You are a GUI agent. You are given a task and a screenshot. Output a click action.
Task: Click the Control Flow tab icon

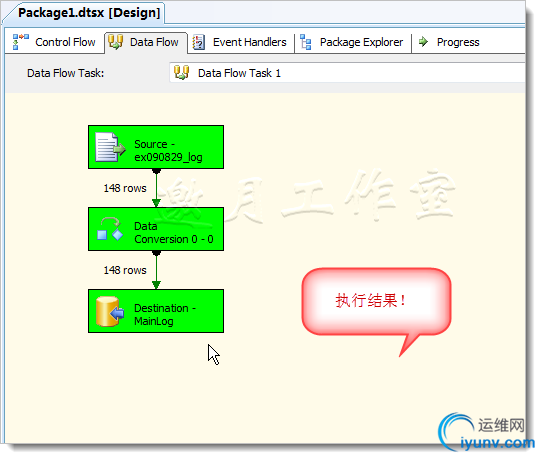point(21,42)
